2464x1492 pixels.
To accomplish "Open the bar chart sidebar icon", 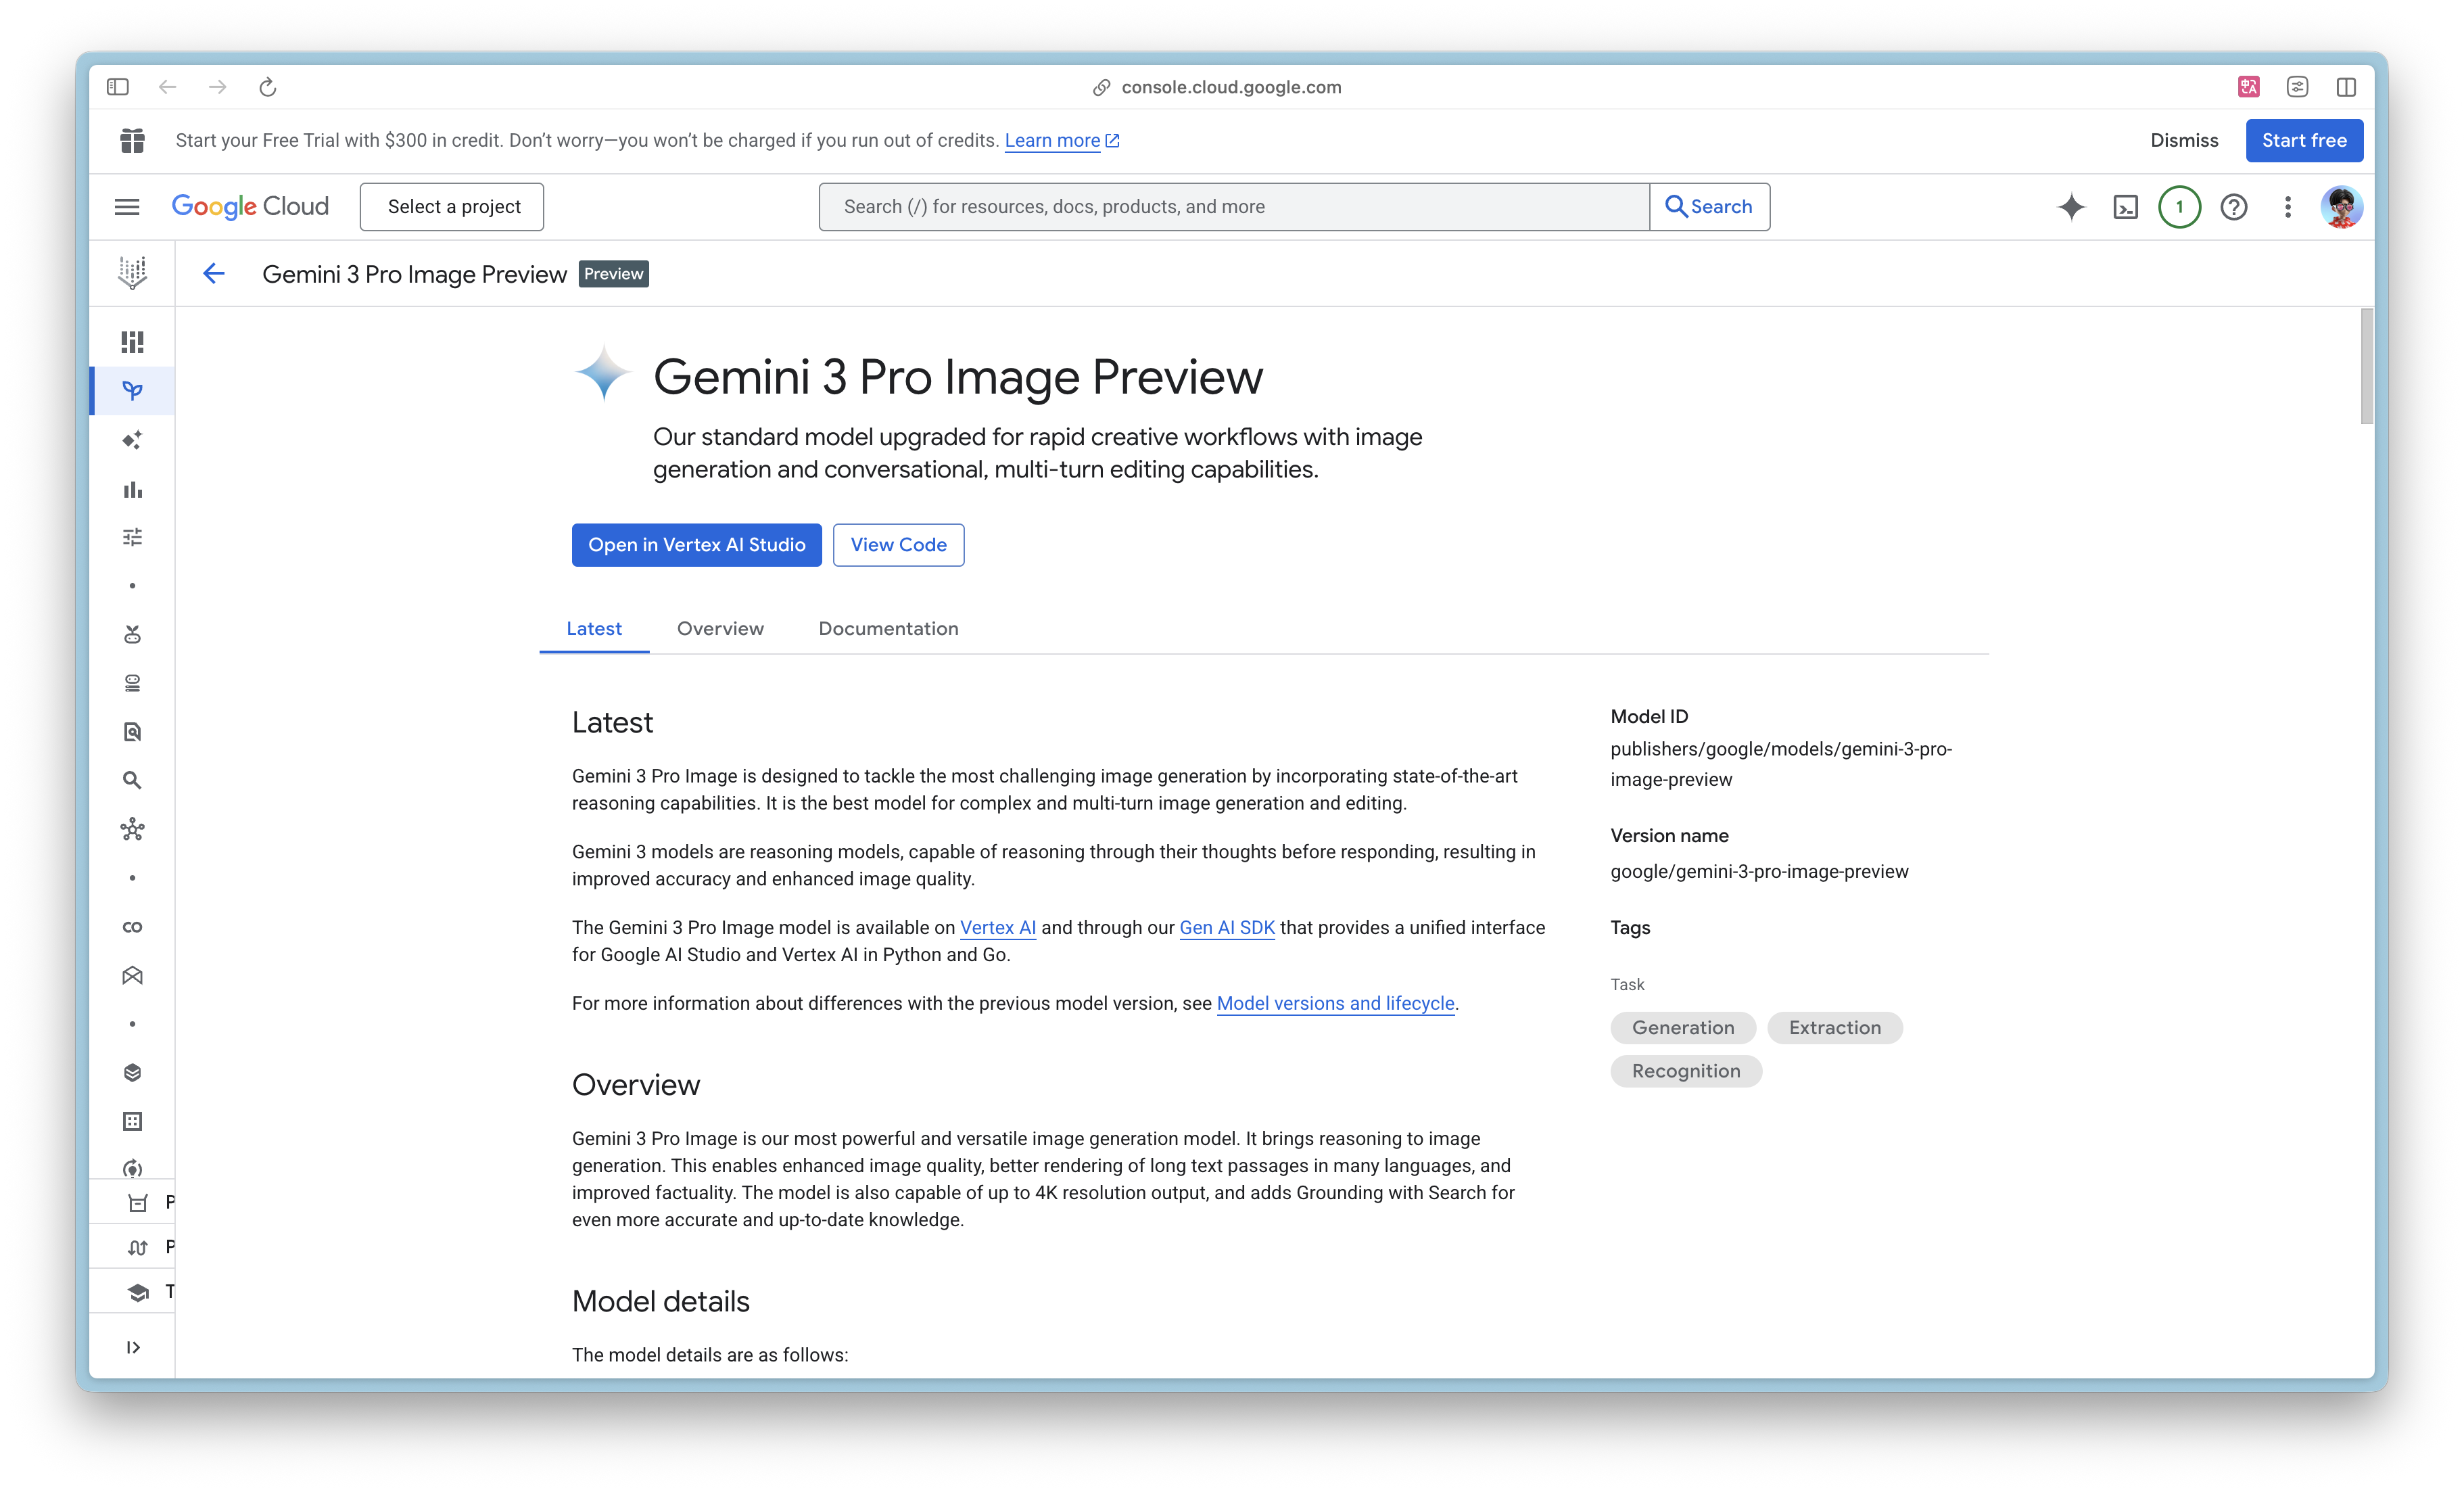I will (132, 489).
